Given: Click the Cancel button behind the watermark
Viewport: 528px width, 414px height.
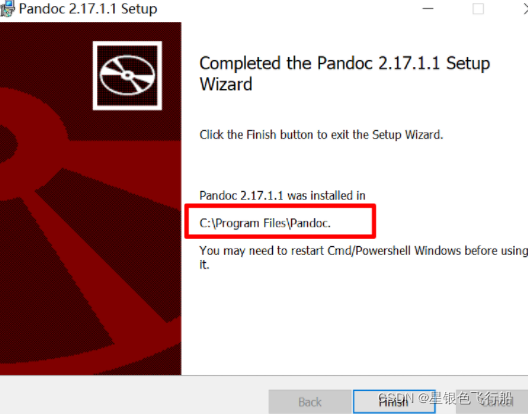Looking at the screenshot, I should (x=492, y=402).
